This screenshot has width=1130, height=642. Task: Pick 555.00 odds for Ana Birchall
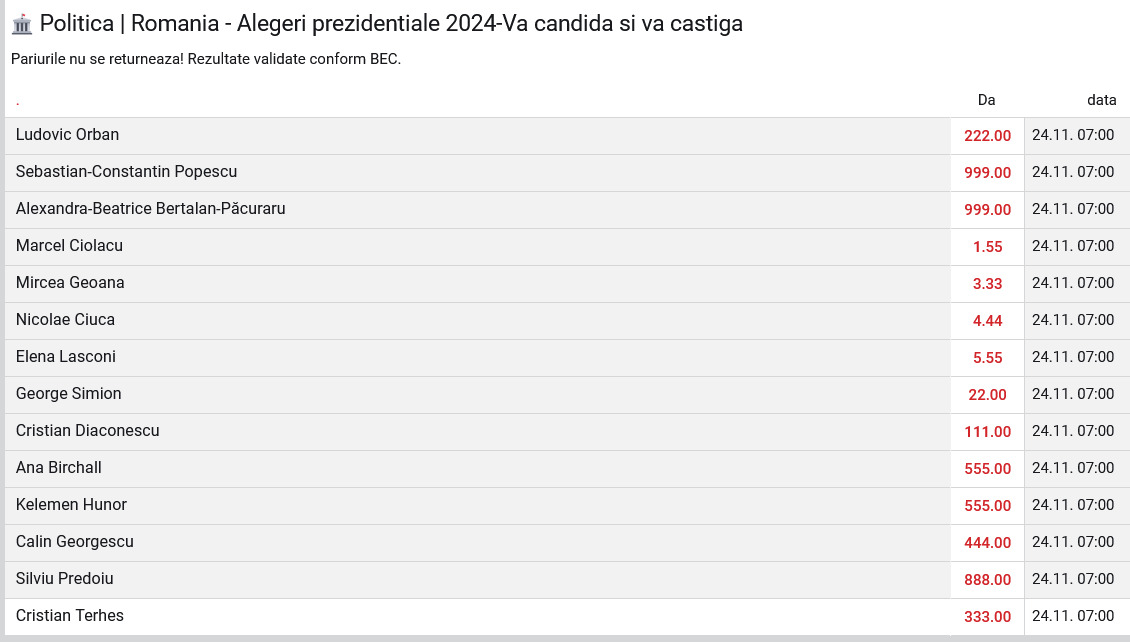click(x=987, y=468)
